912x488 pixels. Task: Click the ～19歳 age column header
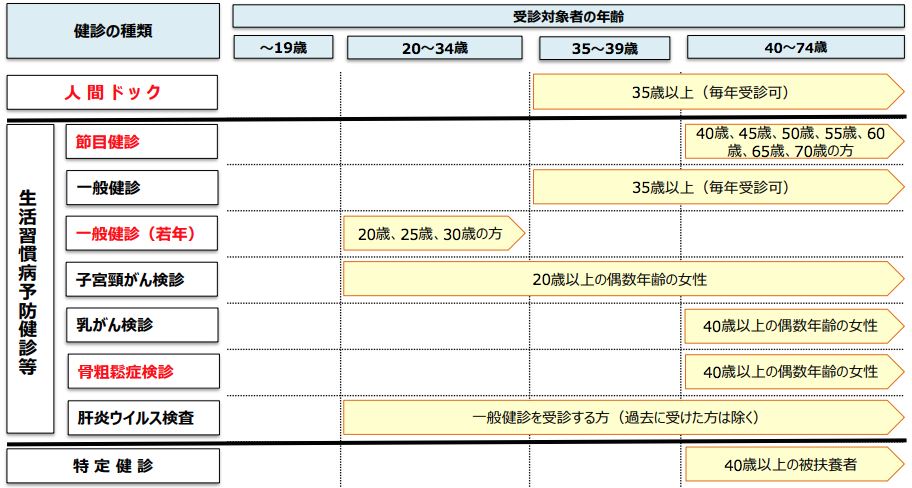[x=284, y=47]
